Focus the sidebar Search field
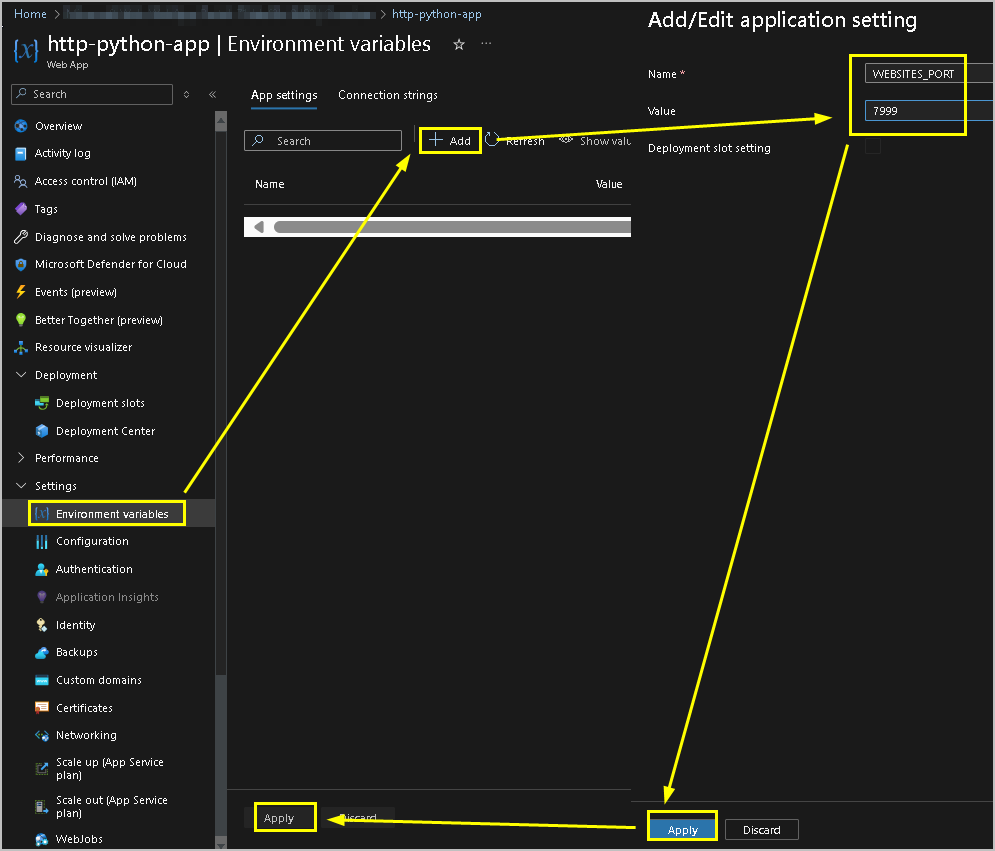The width and height of the screenshot is (995, 851). click(x=92, y=95)
